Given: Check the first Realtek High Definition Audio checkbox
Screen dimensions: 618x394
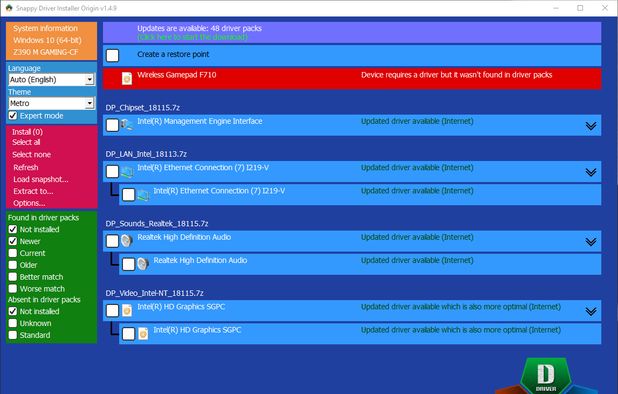Looking at the screenshot, I should click(x=112, y=241).
